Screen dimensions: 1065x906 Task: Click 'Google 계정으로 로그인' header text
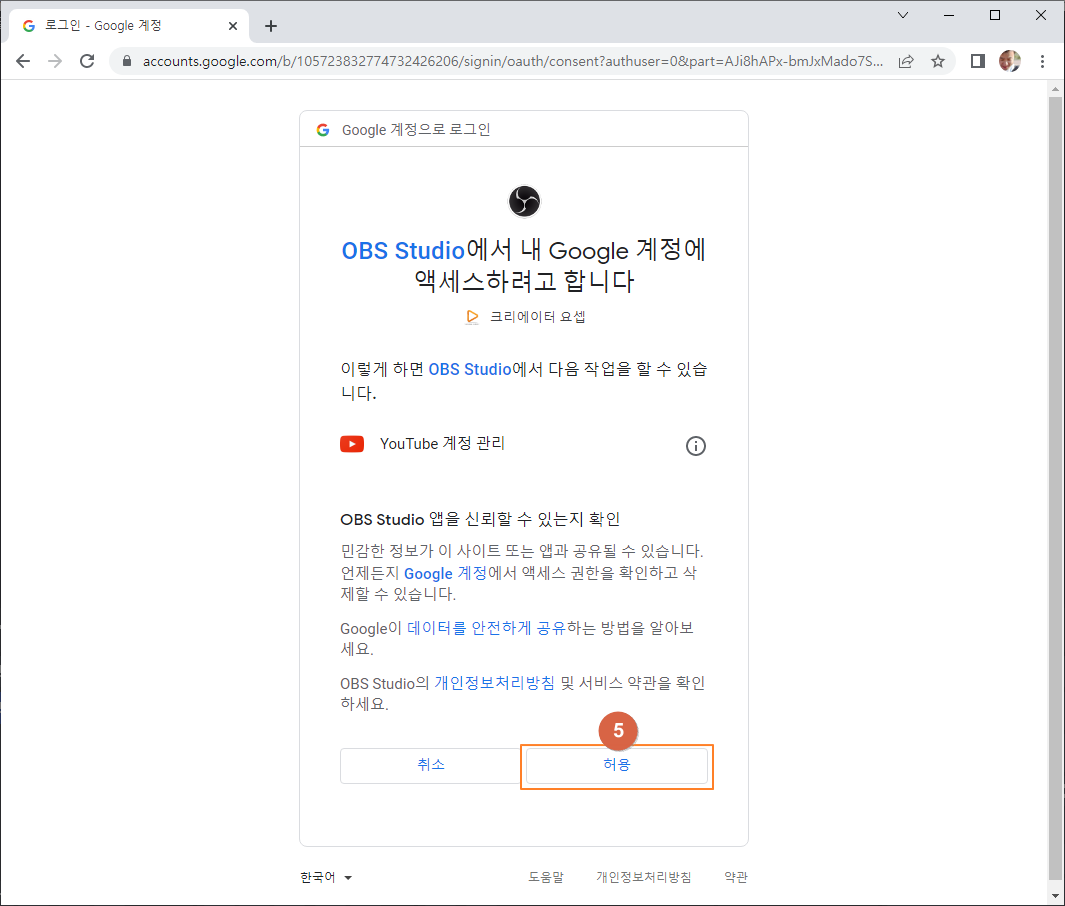point(416,130)
